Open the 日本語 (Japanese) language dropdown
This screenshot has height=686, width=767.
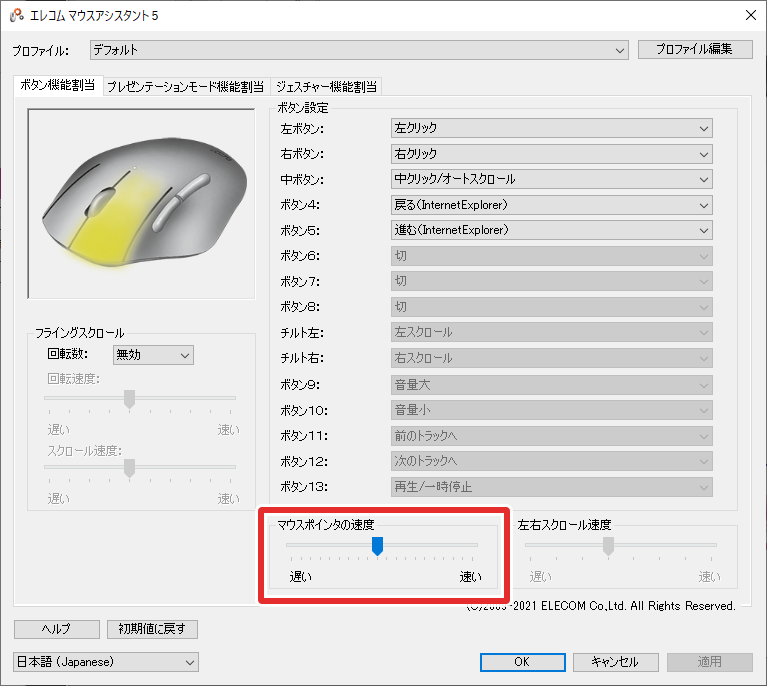pyautogui.click(x=106, y=662)
